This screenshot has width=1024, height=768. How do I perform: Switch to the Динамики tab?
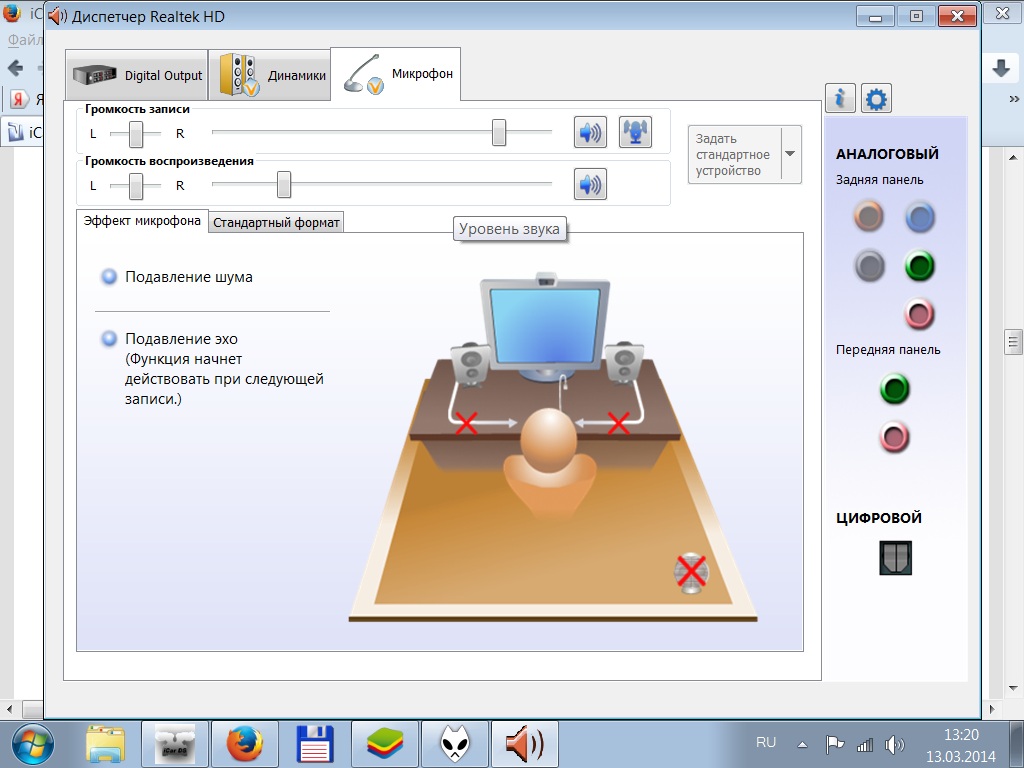pyautogui.click(x=270, y=75)
